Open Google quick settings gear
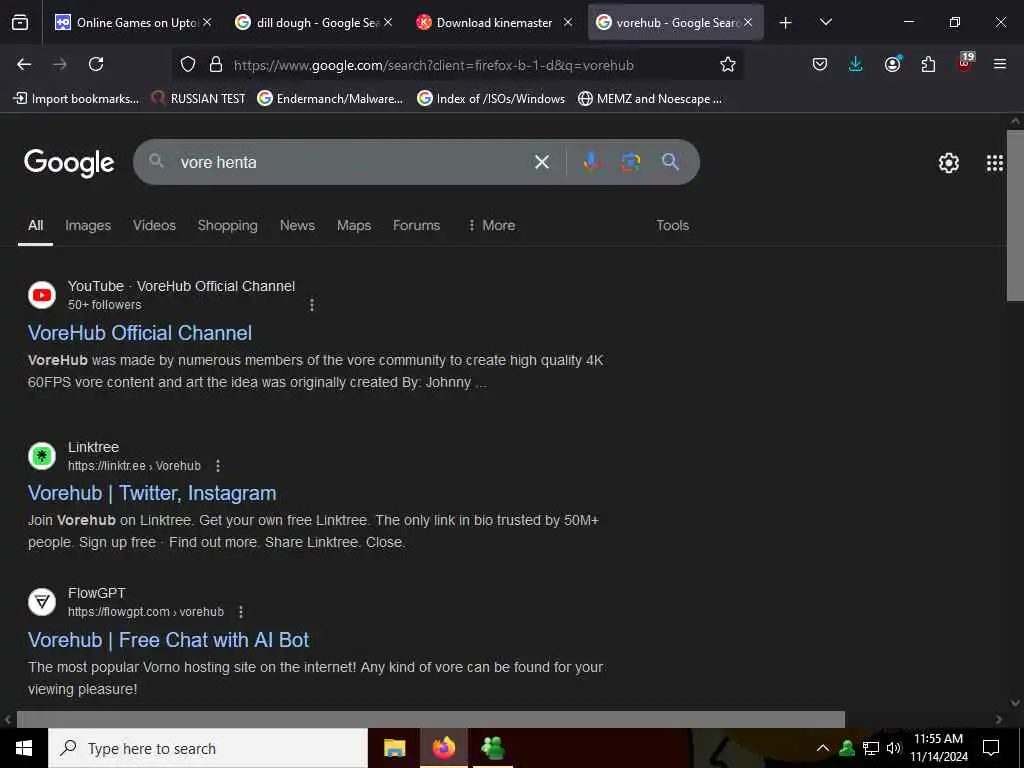Image resolution: width=1024 pixels, height=768 pixels. click(x=949, y=163)
